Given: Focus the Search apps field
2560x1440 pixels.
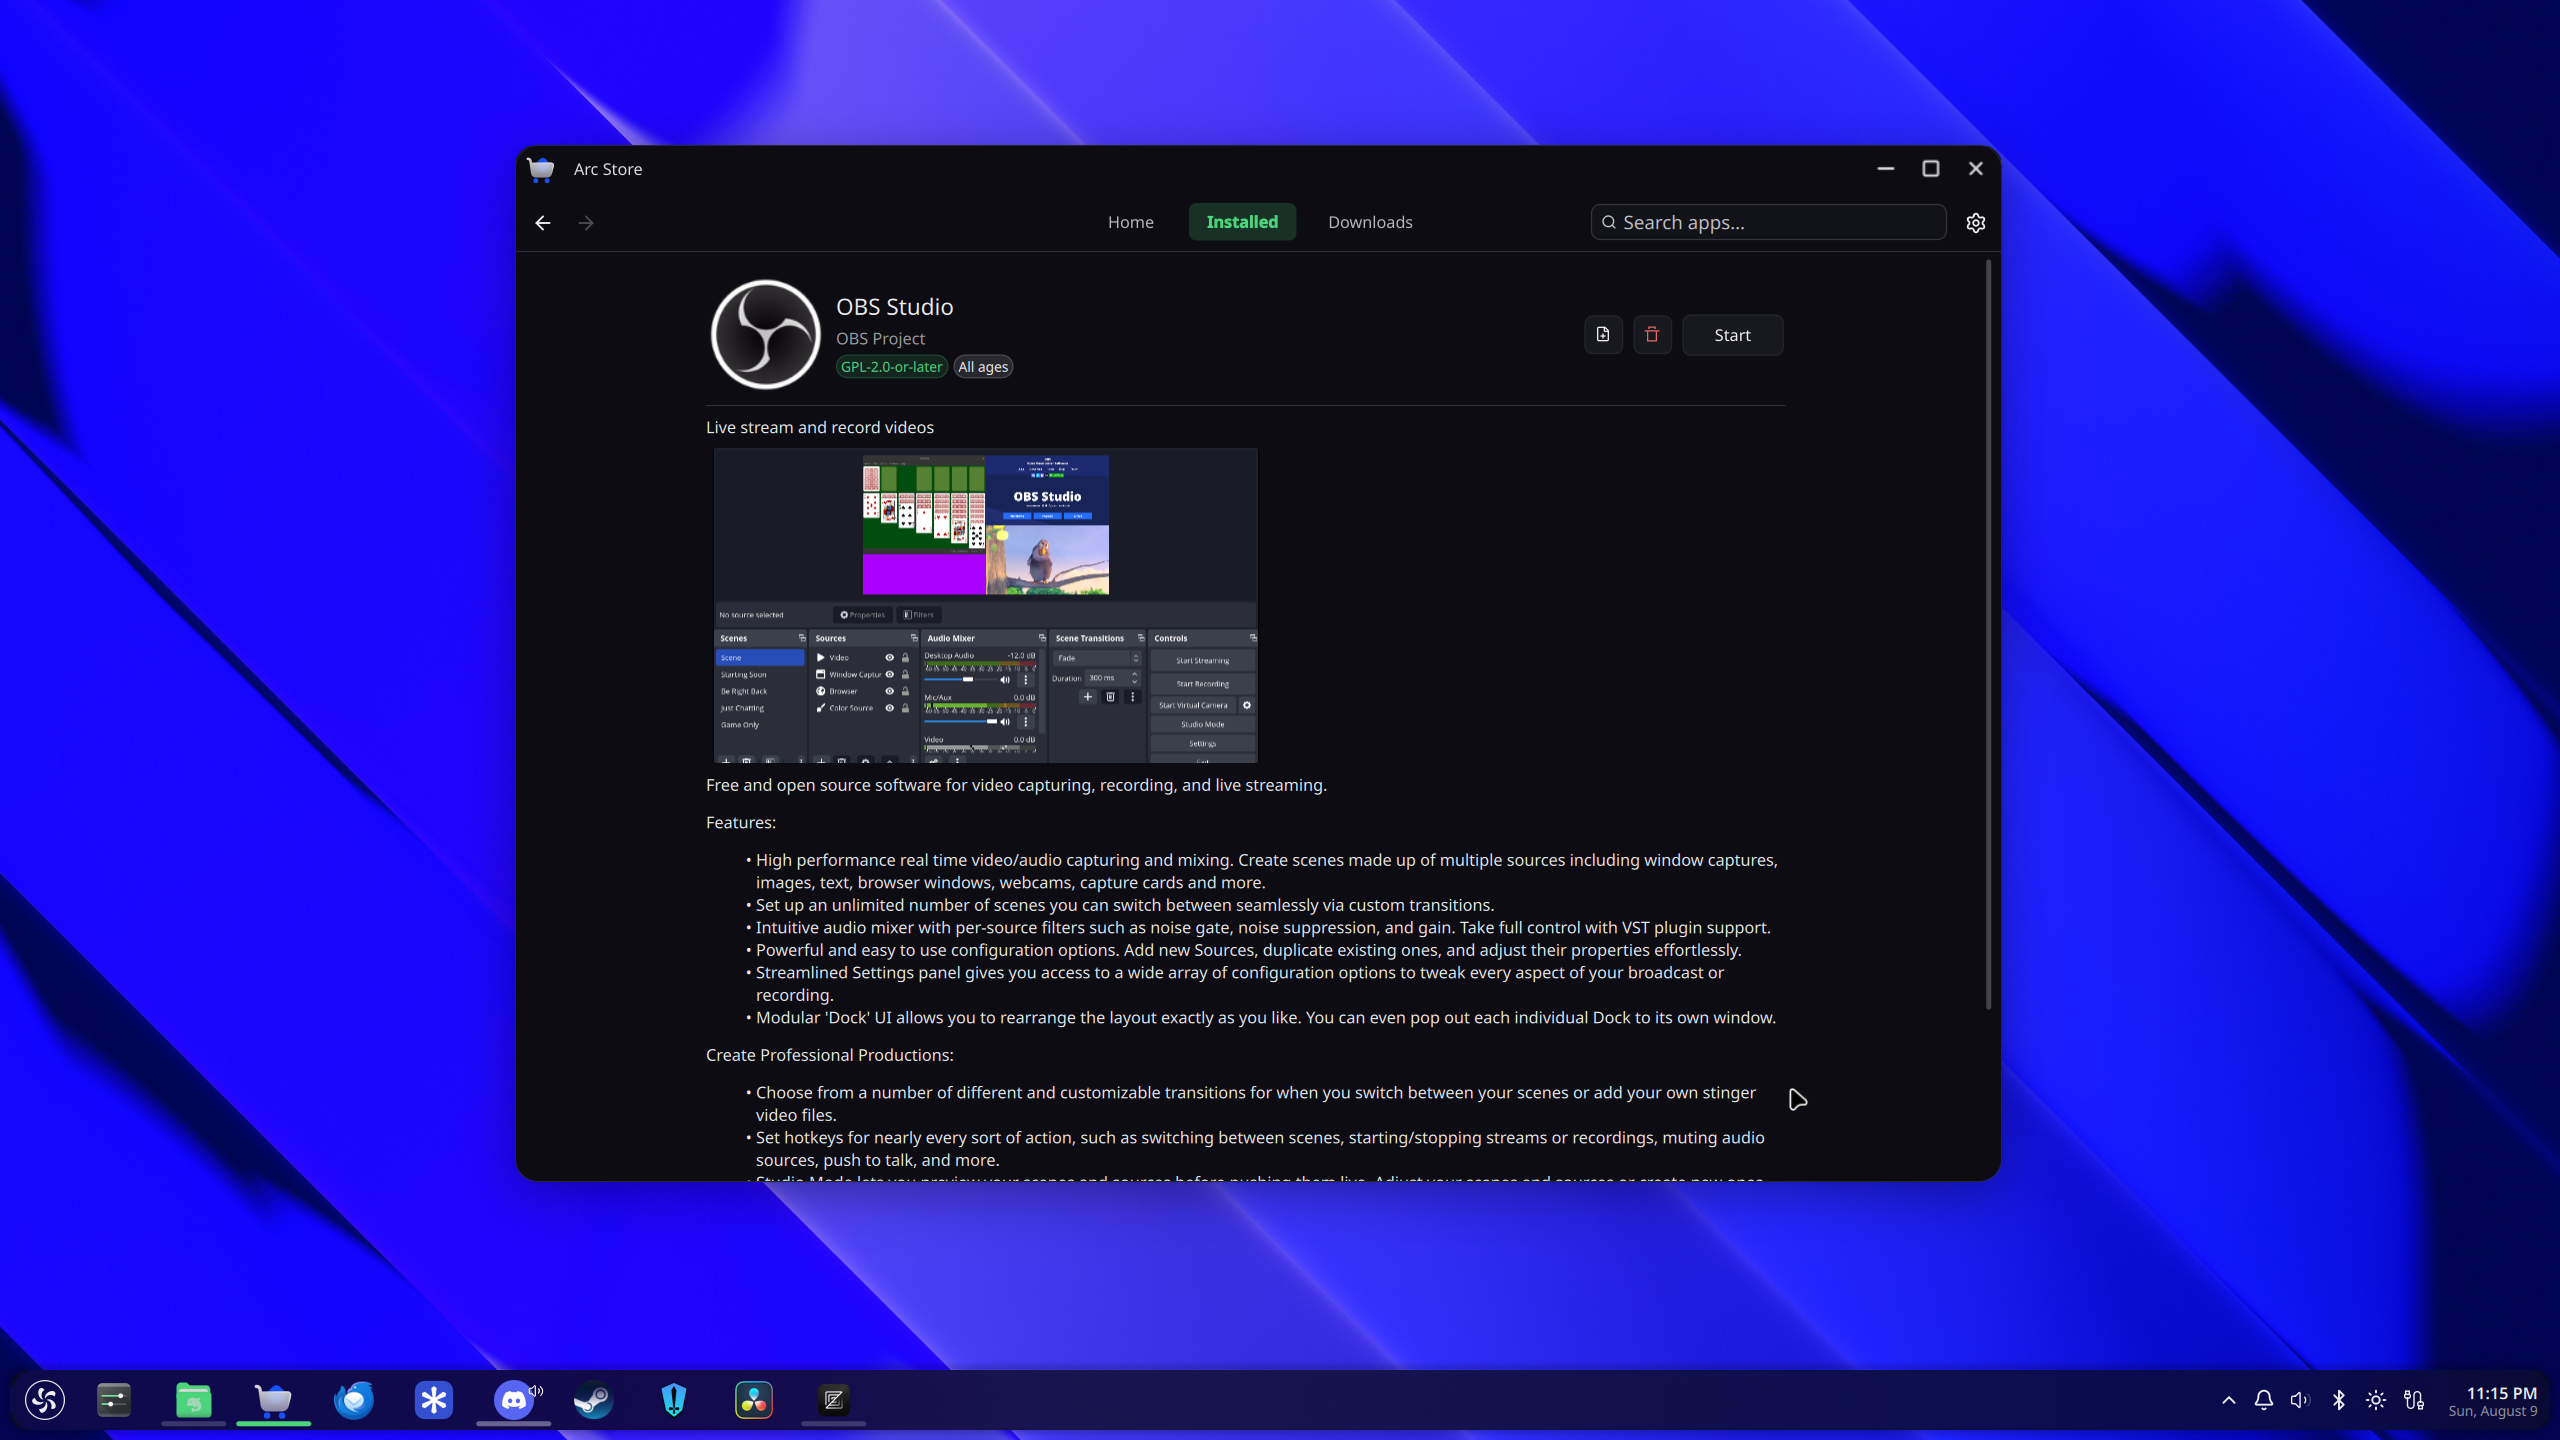Looking at the screenshot, I should pos(1768,222).
